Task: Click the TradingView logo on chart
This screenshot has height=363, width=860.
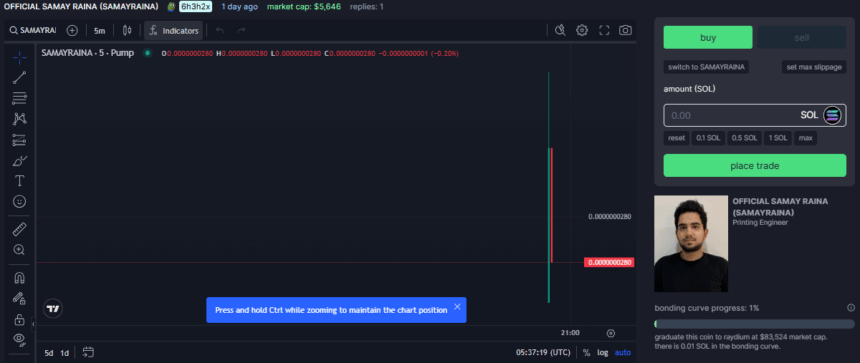Action: (53, 309)
